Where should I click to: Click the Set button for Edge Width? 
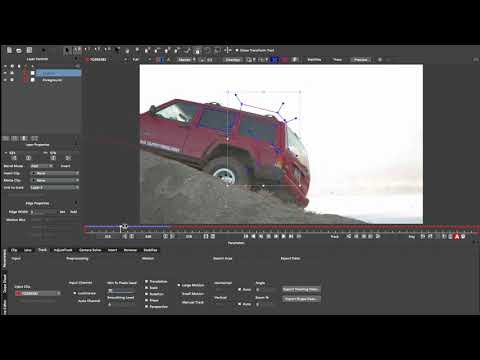(x=62, y=212)
